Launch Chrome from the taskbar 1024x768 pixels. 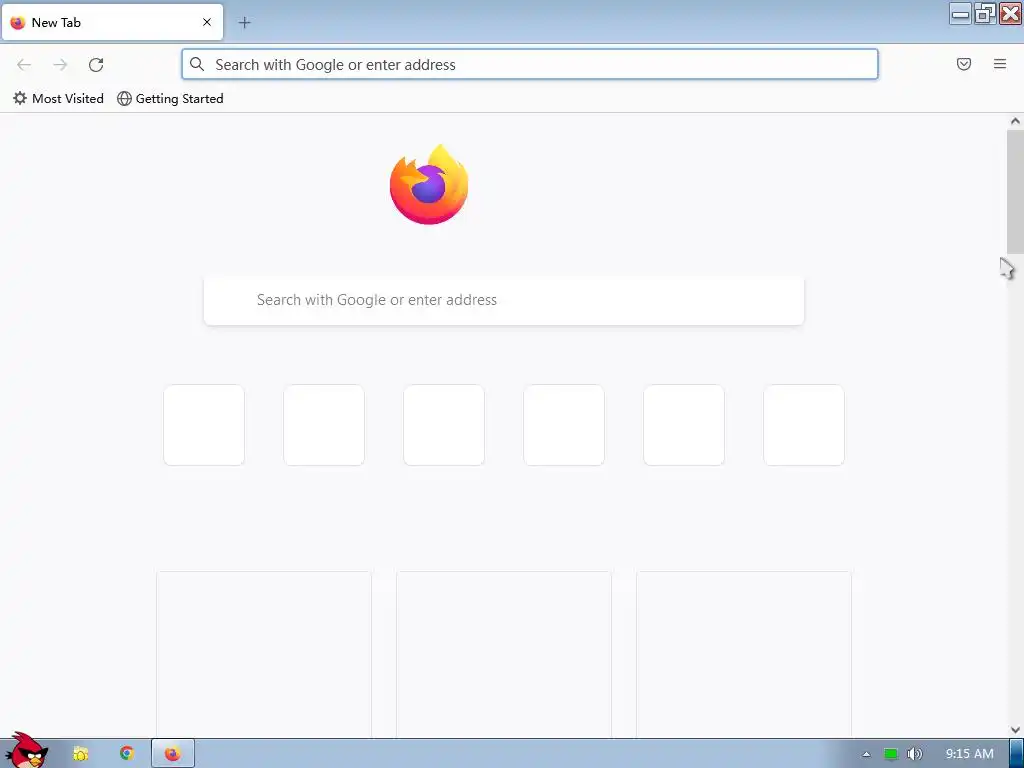click(x=127, y=754)
